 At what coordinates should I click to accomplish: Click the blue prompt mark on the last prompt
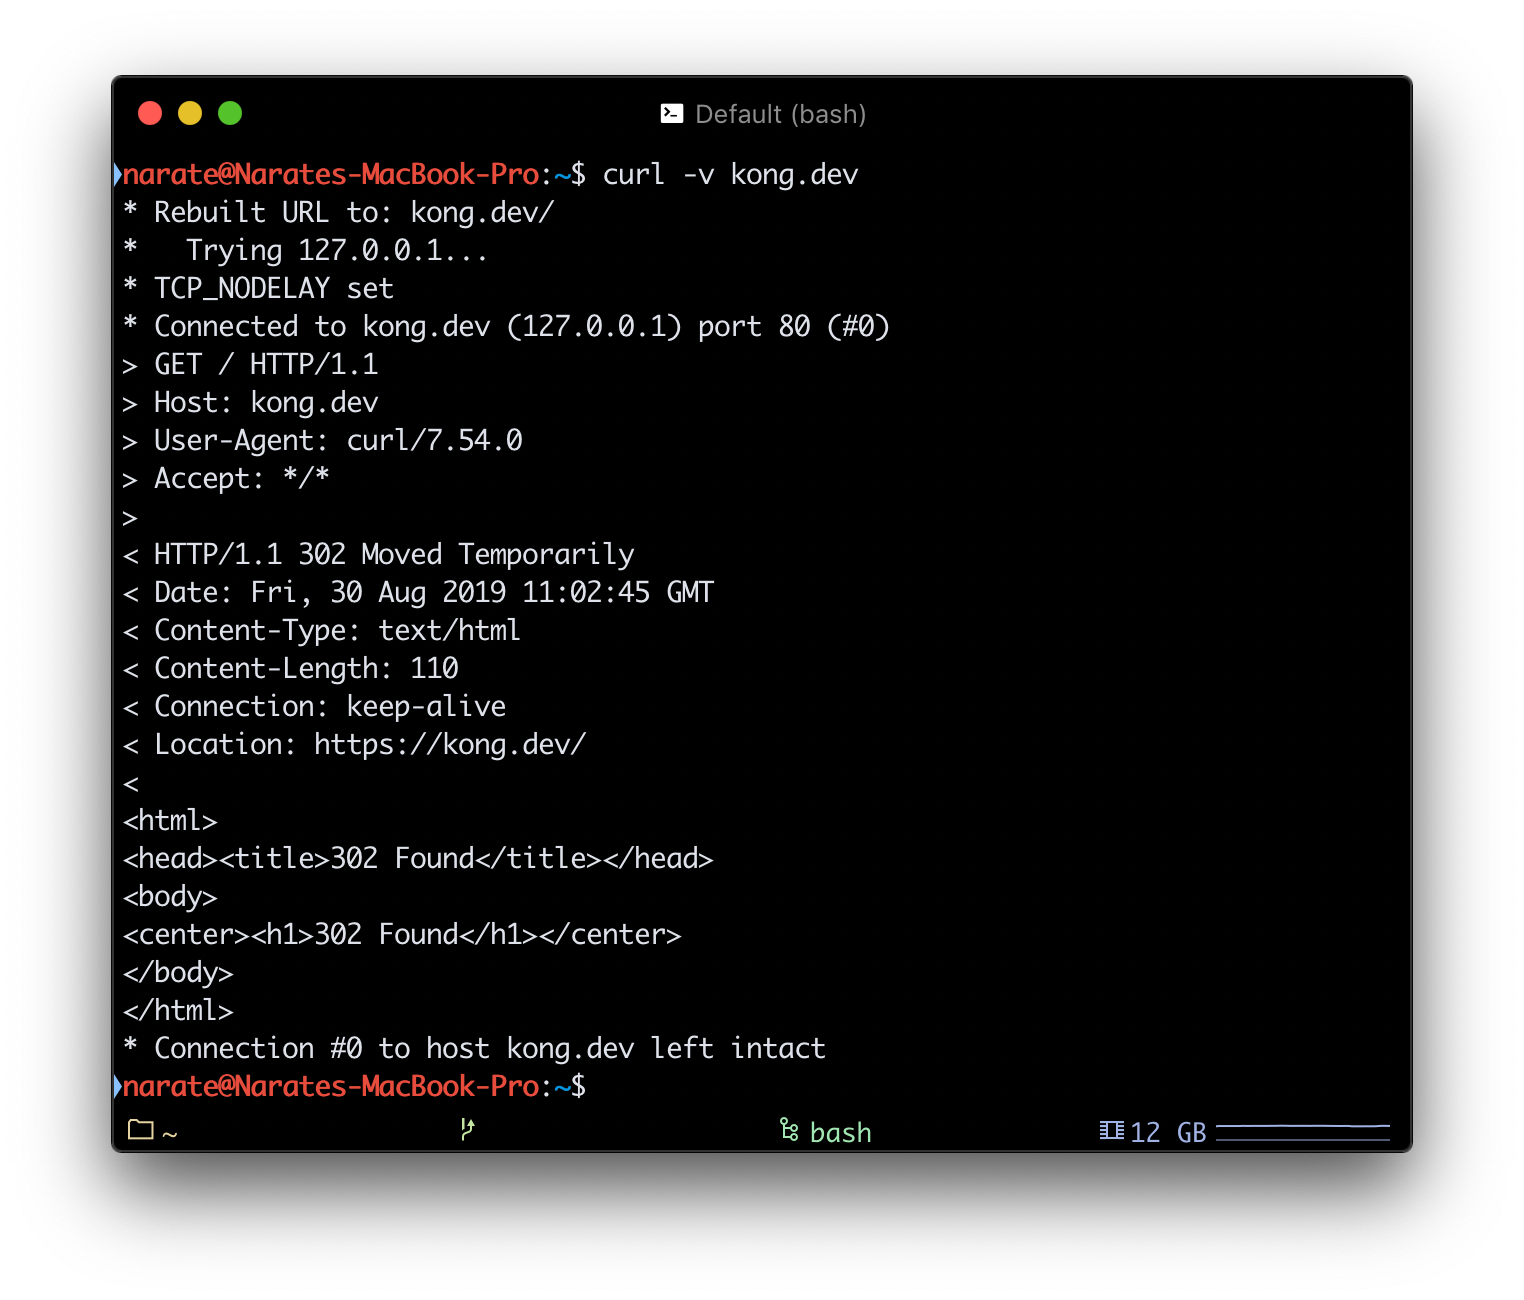[117, 1086]
